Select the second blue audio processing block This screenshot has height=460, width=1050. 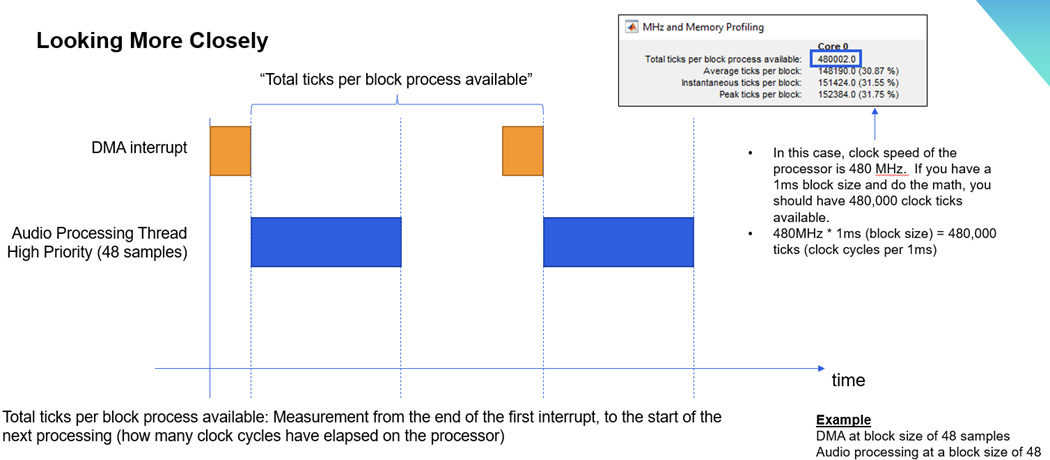point(618,242)
